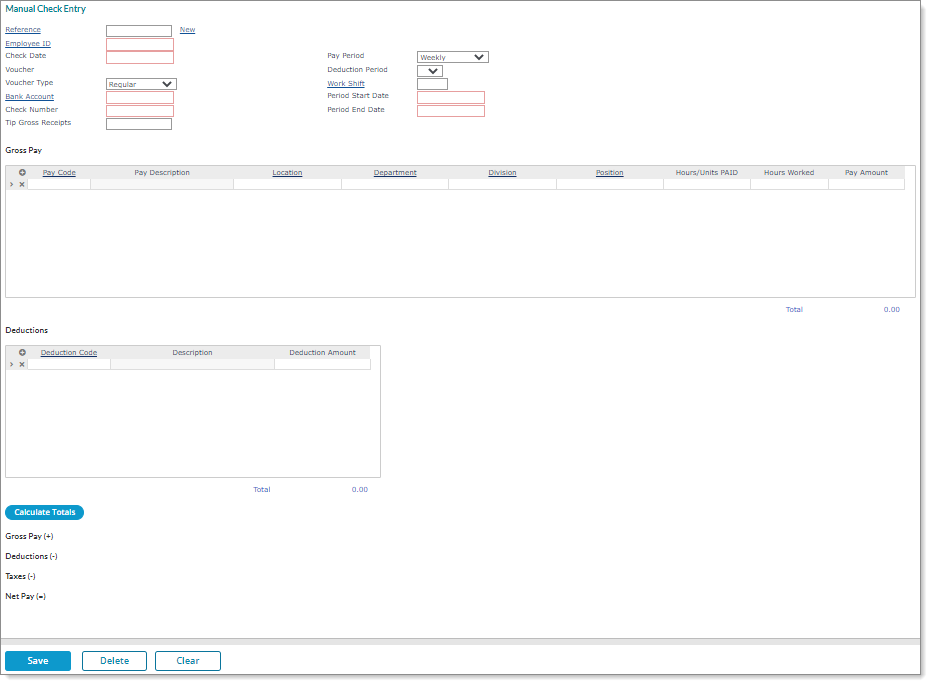Add a new row to Gross Pay grid
Viewport: 931px width, 685px height.
click(x=22, y=172)
